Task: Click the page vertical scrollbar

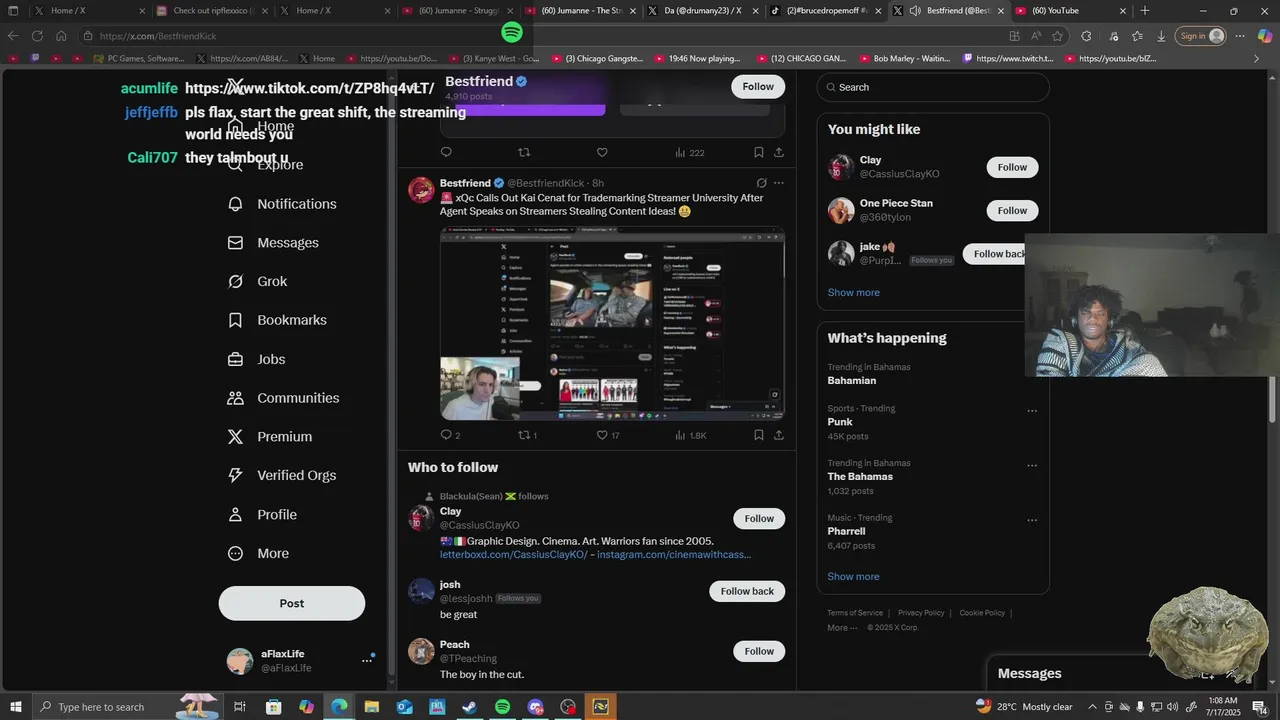Action: coord(1273,398)
